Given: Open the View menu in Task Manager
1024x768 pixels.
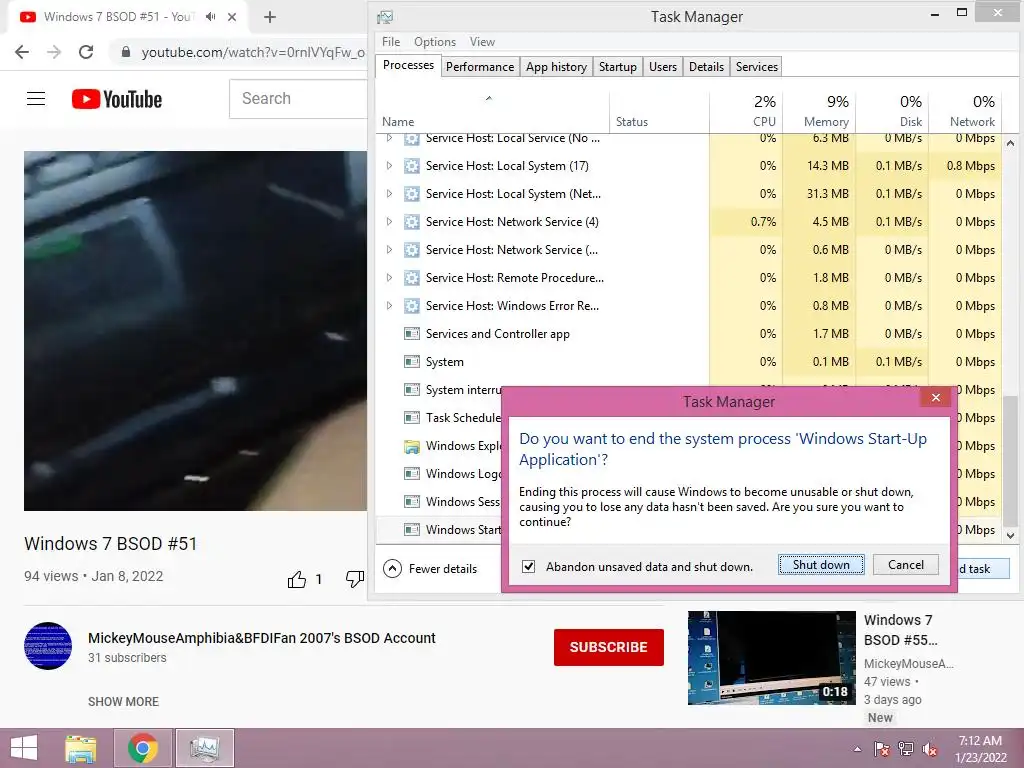Looking at the screenshot, I should click(482, 42).
